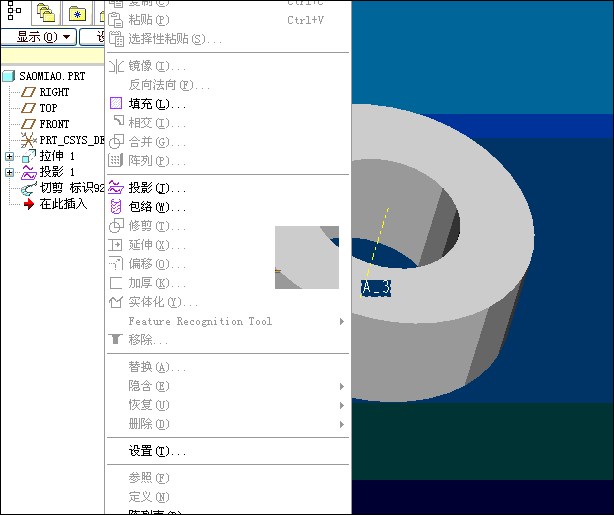Click the red insert-here arrow
Viewport: 614px width, 515px height.
tap(29, 204)
